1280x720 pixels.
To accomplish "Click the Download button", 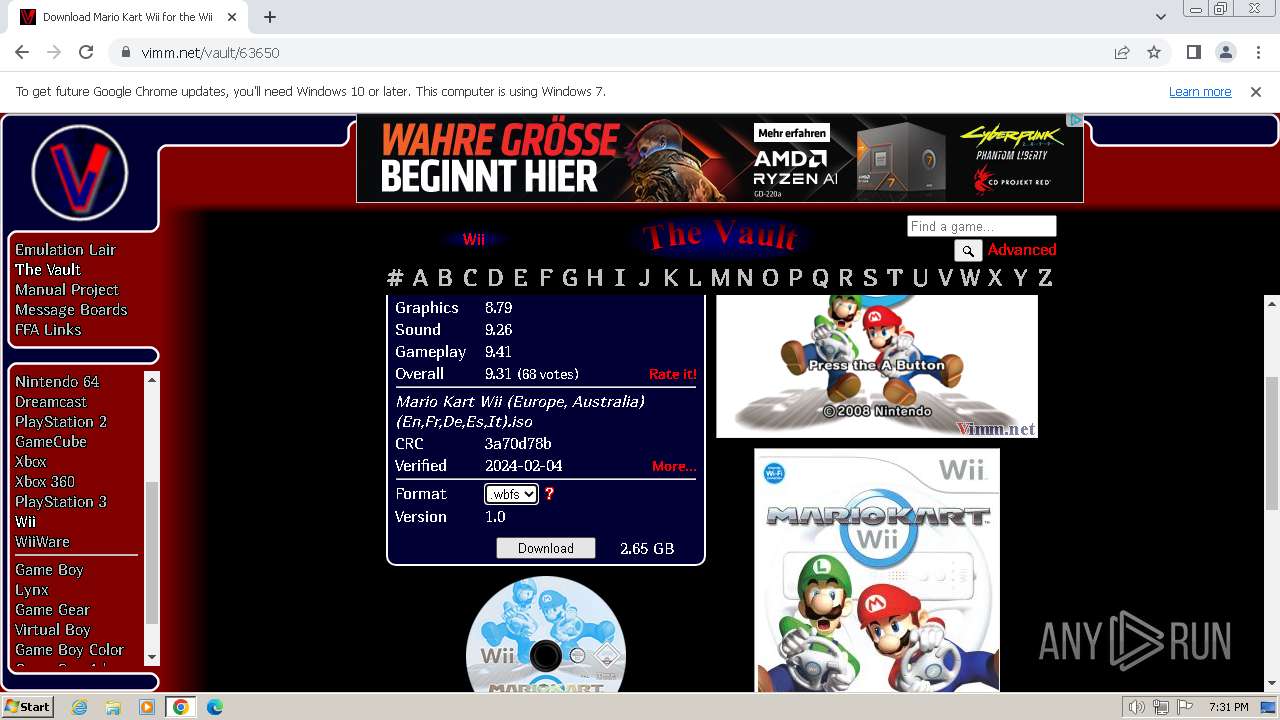I will click(x=546, y=548).
